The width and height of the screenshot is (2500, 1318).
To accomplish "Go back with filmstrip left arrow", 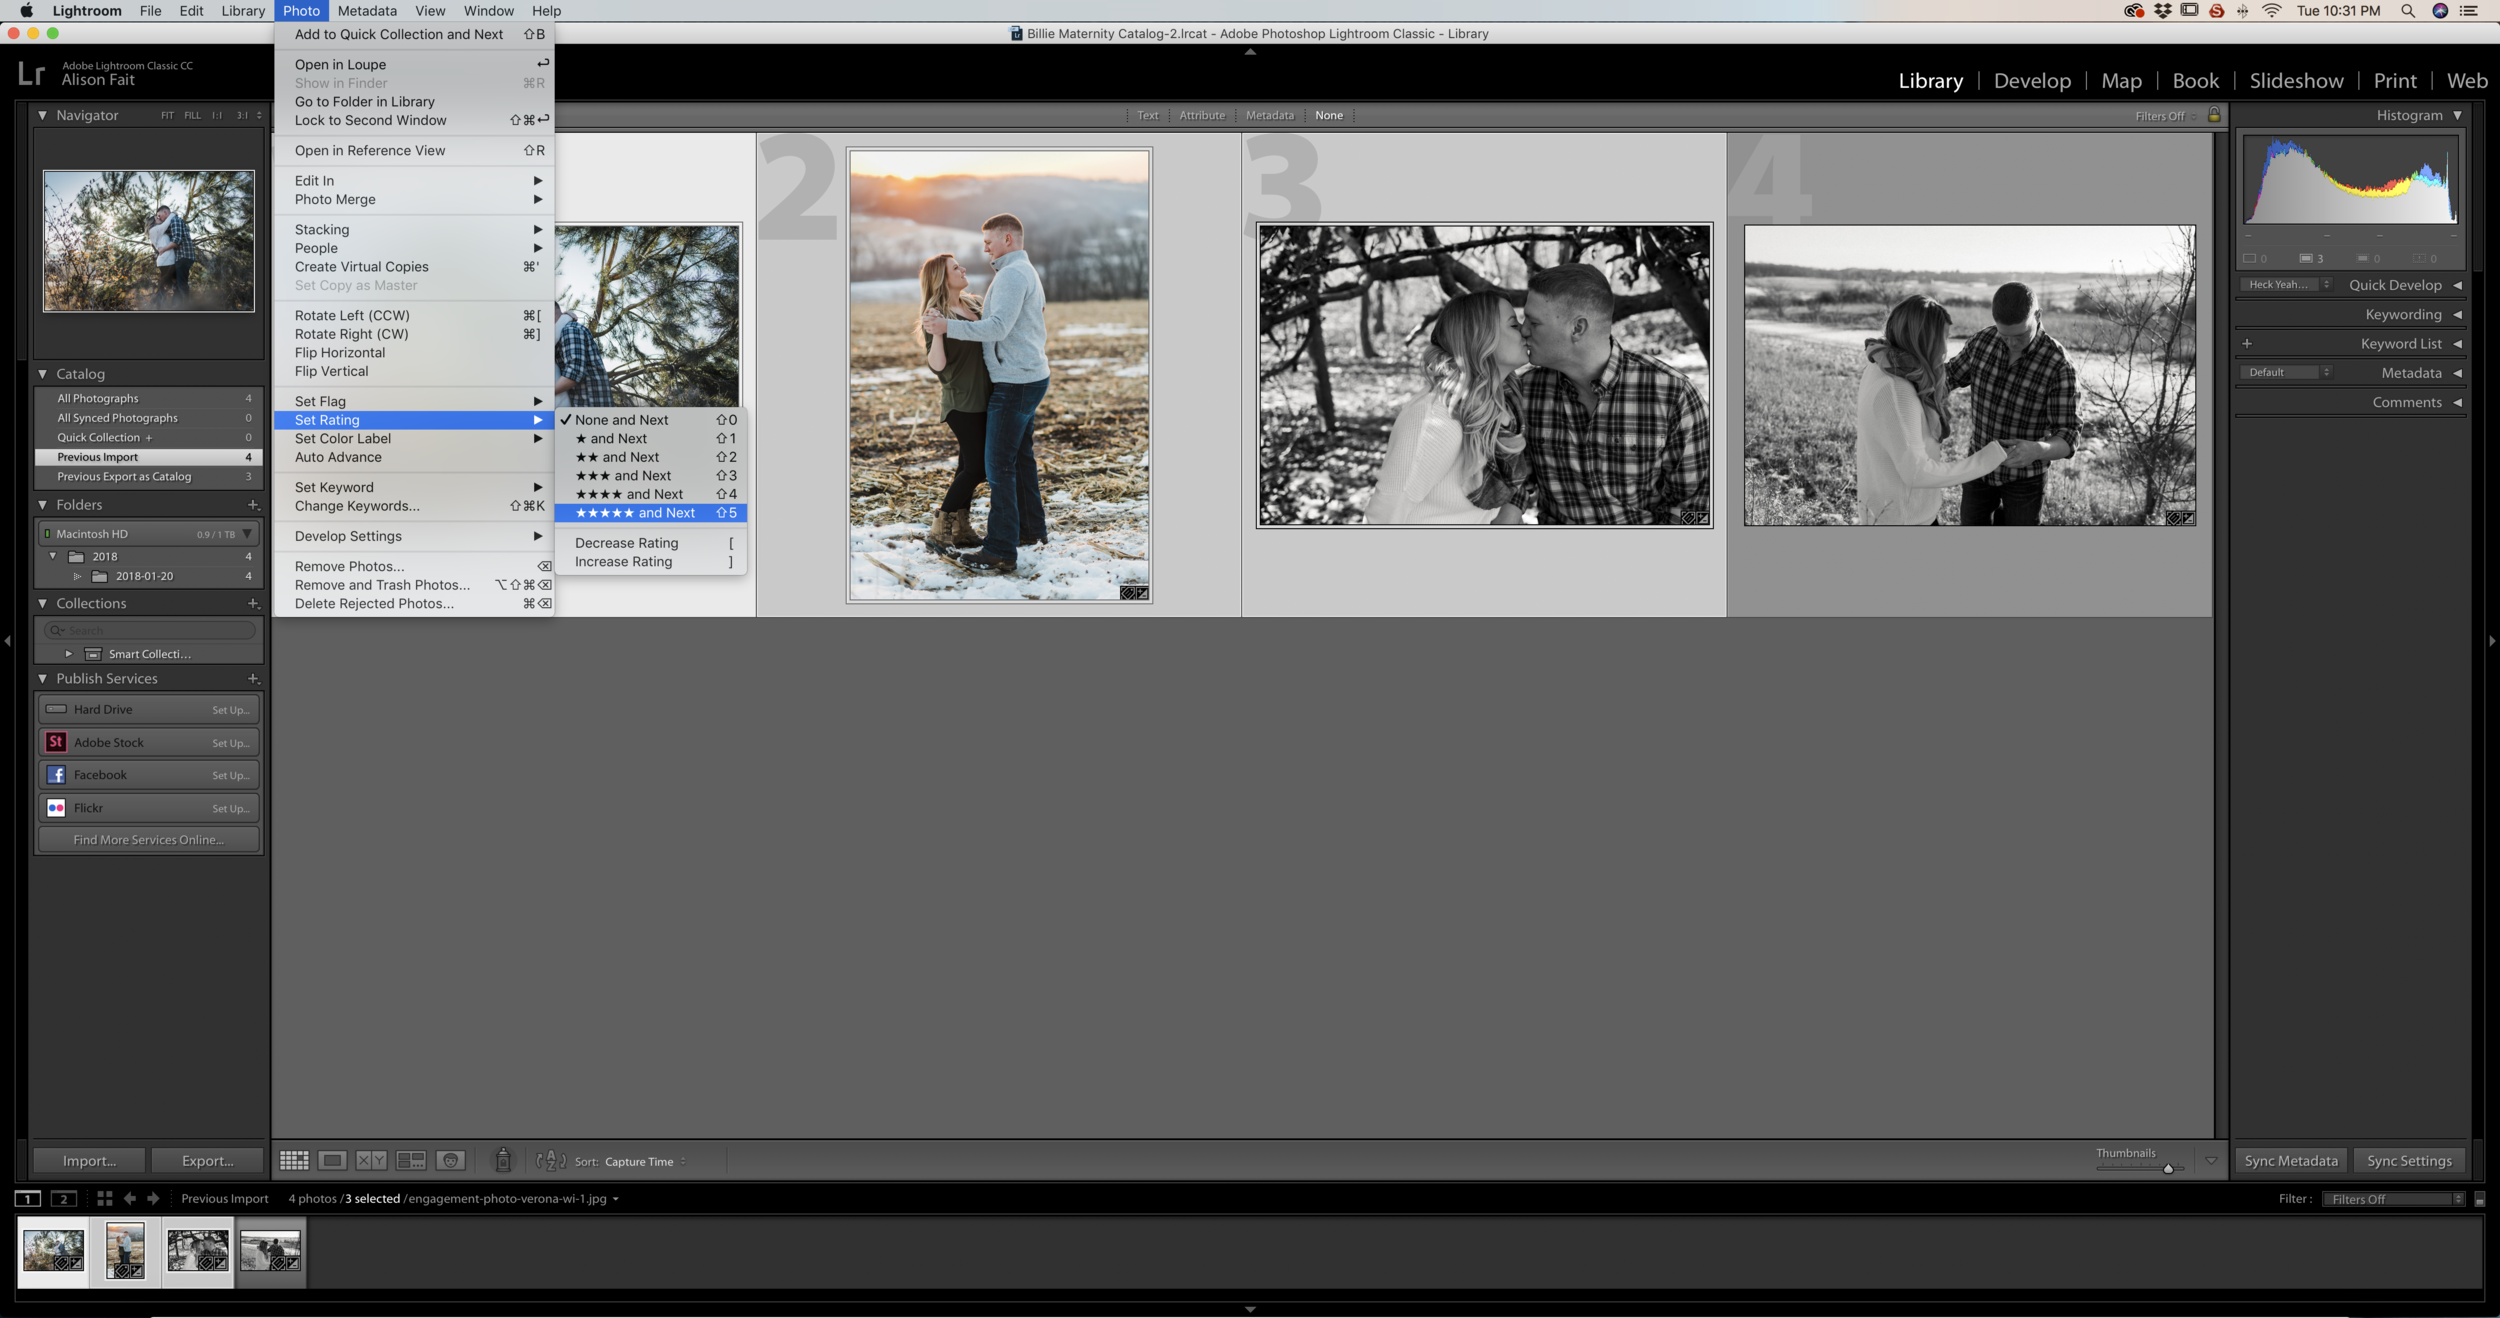I will 130,1198.
